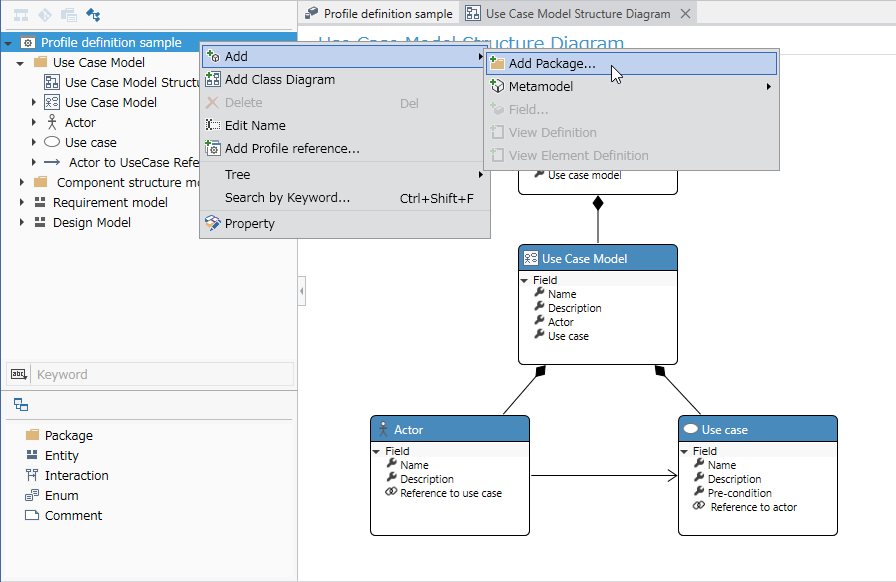Select Name field in the Actor box

(x=414, y=465)
